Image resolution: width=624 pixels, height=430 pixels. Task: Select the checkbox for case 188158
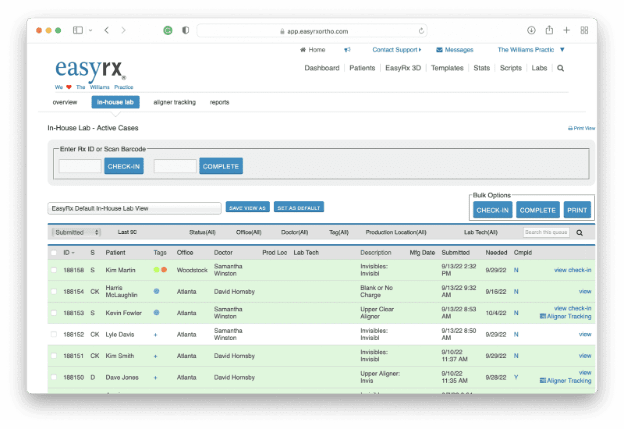click(x=54, y=270)
